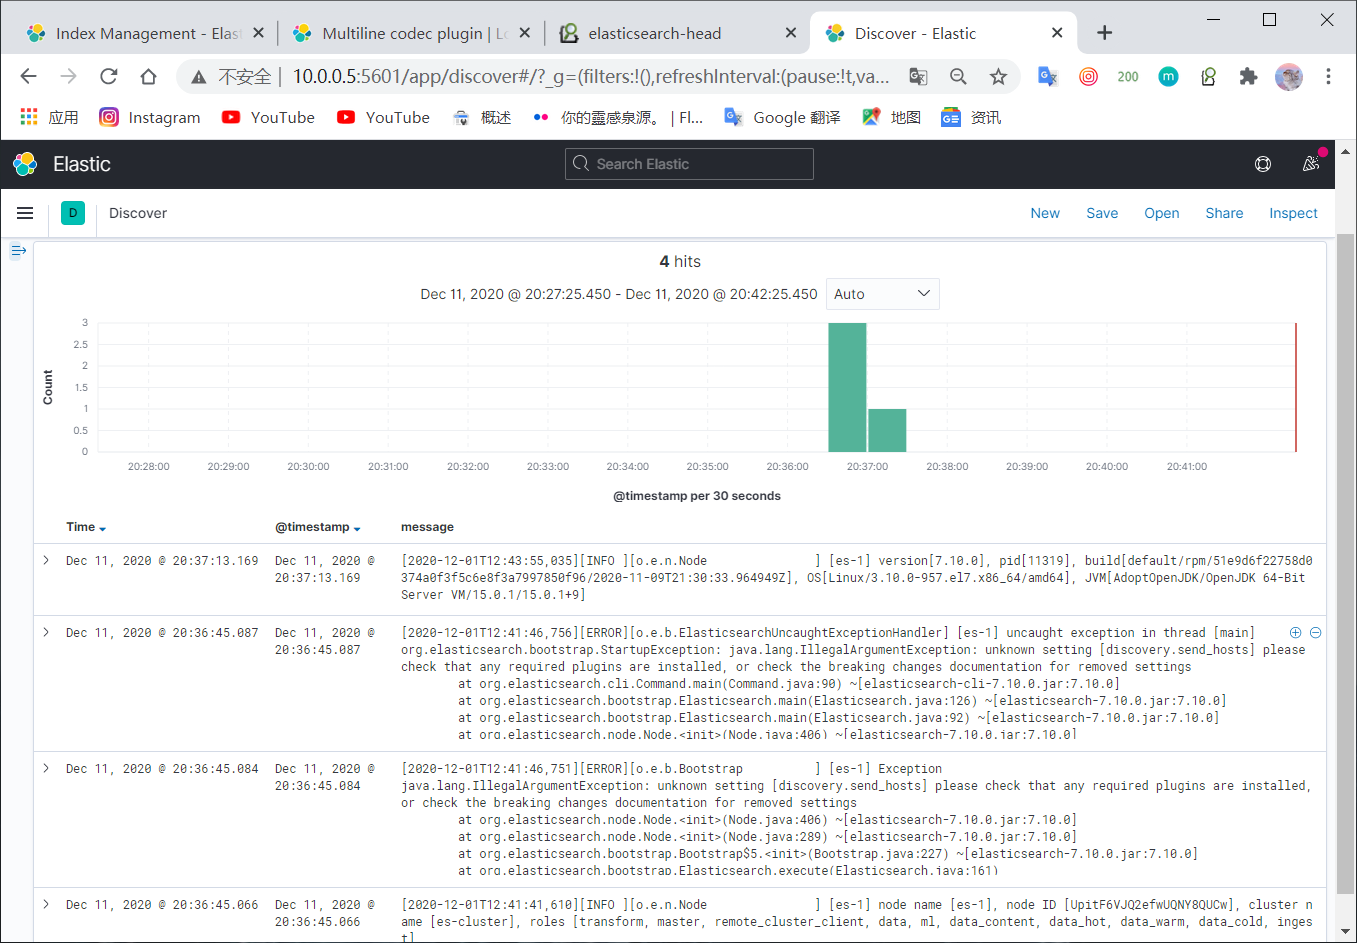
Task: Open the 概述 bookmark
Action: pyautogui.click(x=482, y=117)
